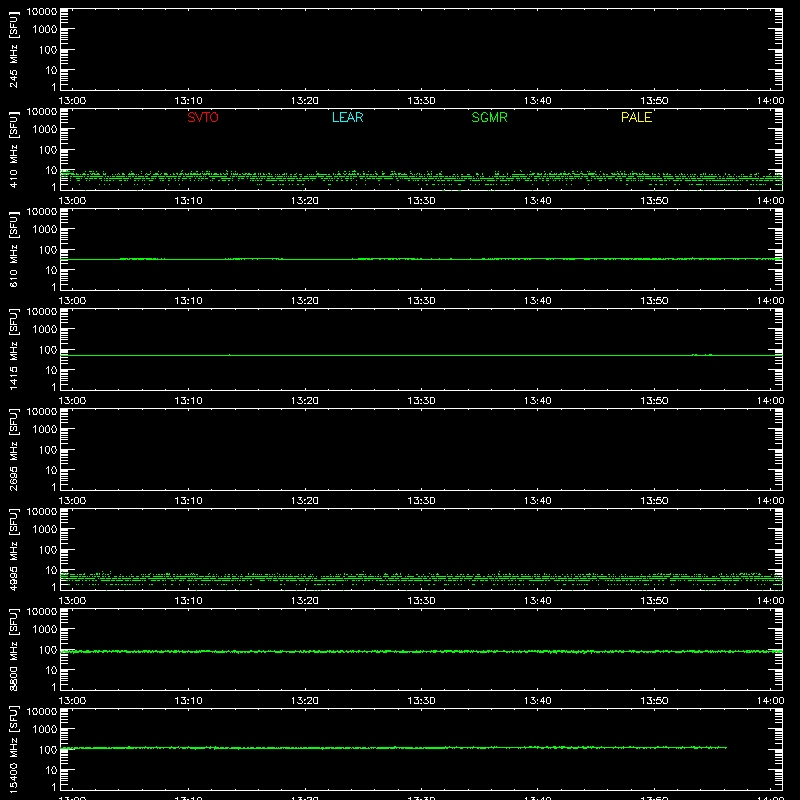Click the 13:00 tick label under 245 MHz panel
Image resolution: width=800 pixels, height=800 pixels.
(72, 101)
